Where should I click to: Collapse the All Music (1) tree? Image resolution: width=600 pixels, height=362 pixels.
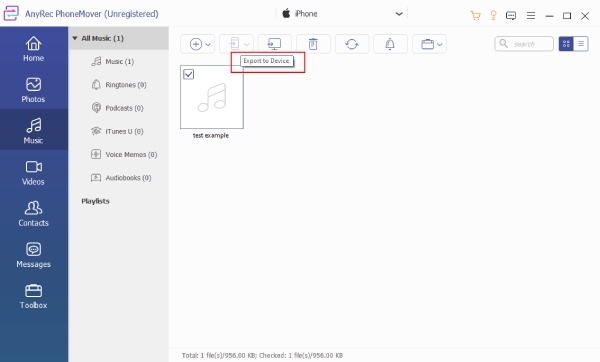(75, 38)
